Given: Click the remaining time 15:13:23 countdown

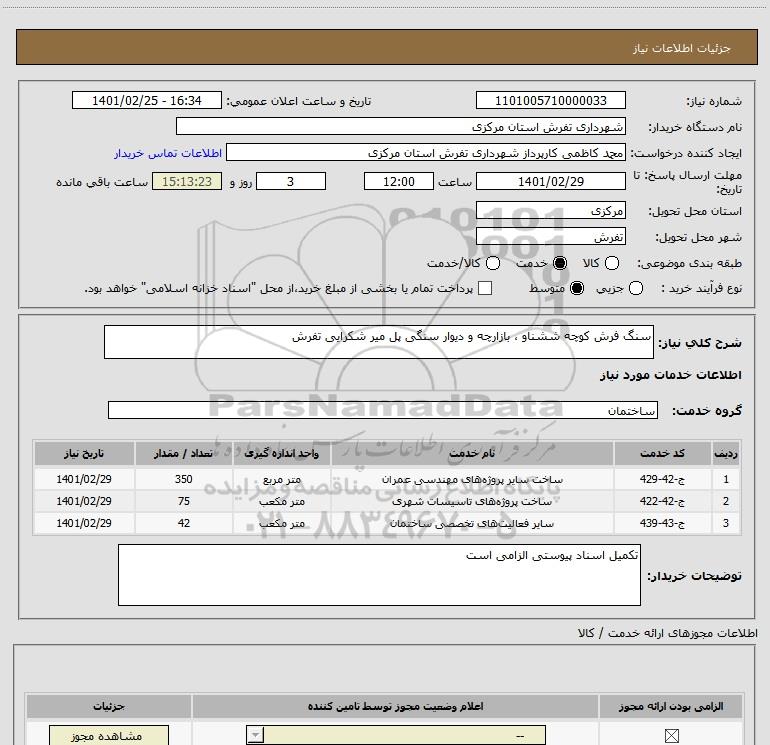Looking at the screenshot, I should [x=187, y=181].
